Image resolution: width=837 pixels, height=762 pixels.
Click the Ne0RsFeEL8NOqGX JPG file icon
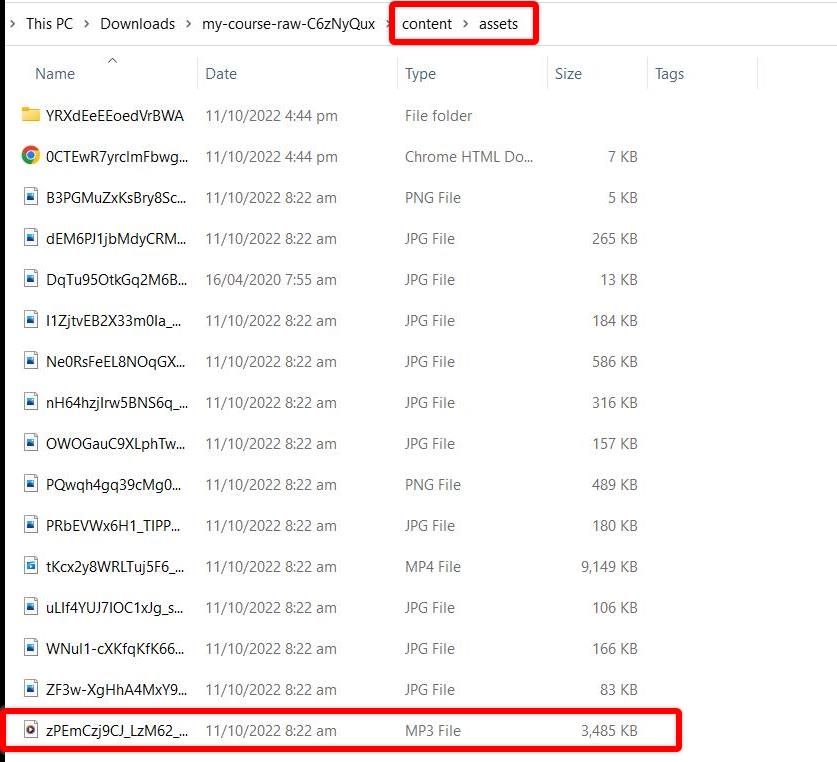click(31, 361)
